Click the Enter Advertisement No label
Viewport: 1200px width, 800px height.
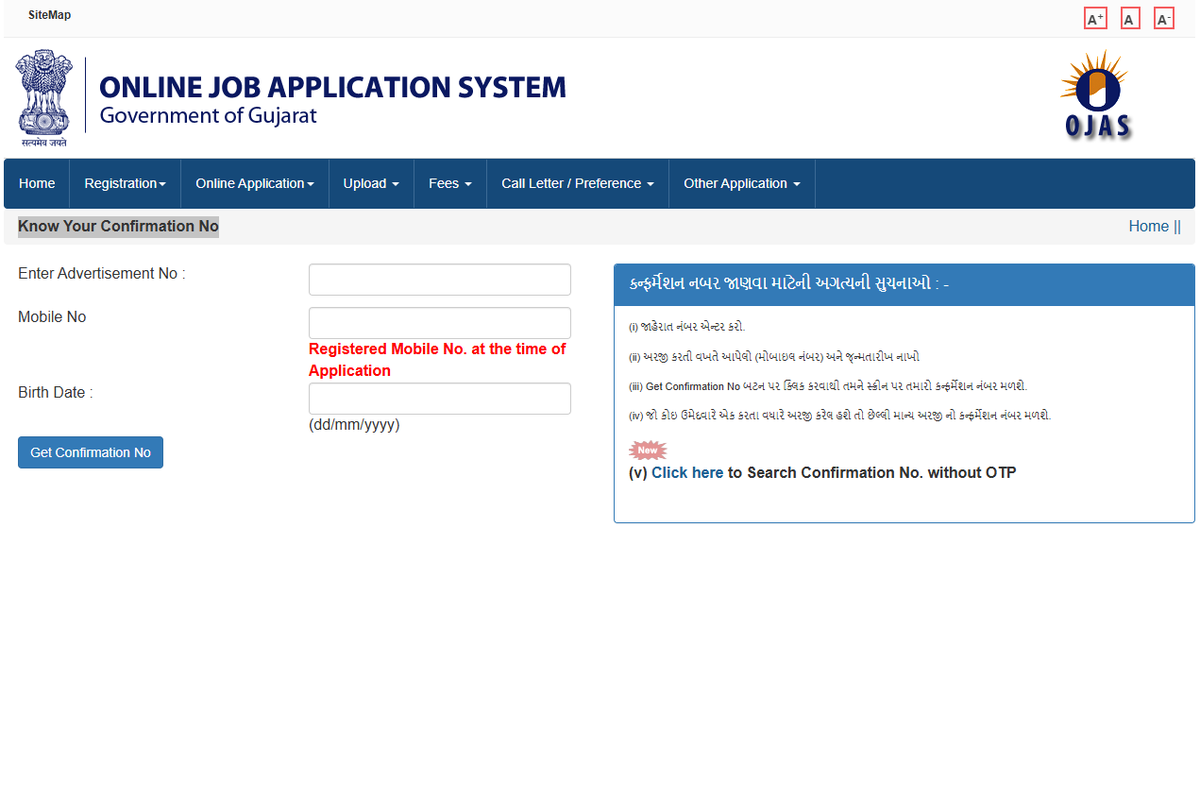point(102,273)
